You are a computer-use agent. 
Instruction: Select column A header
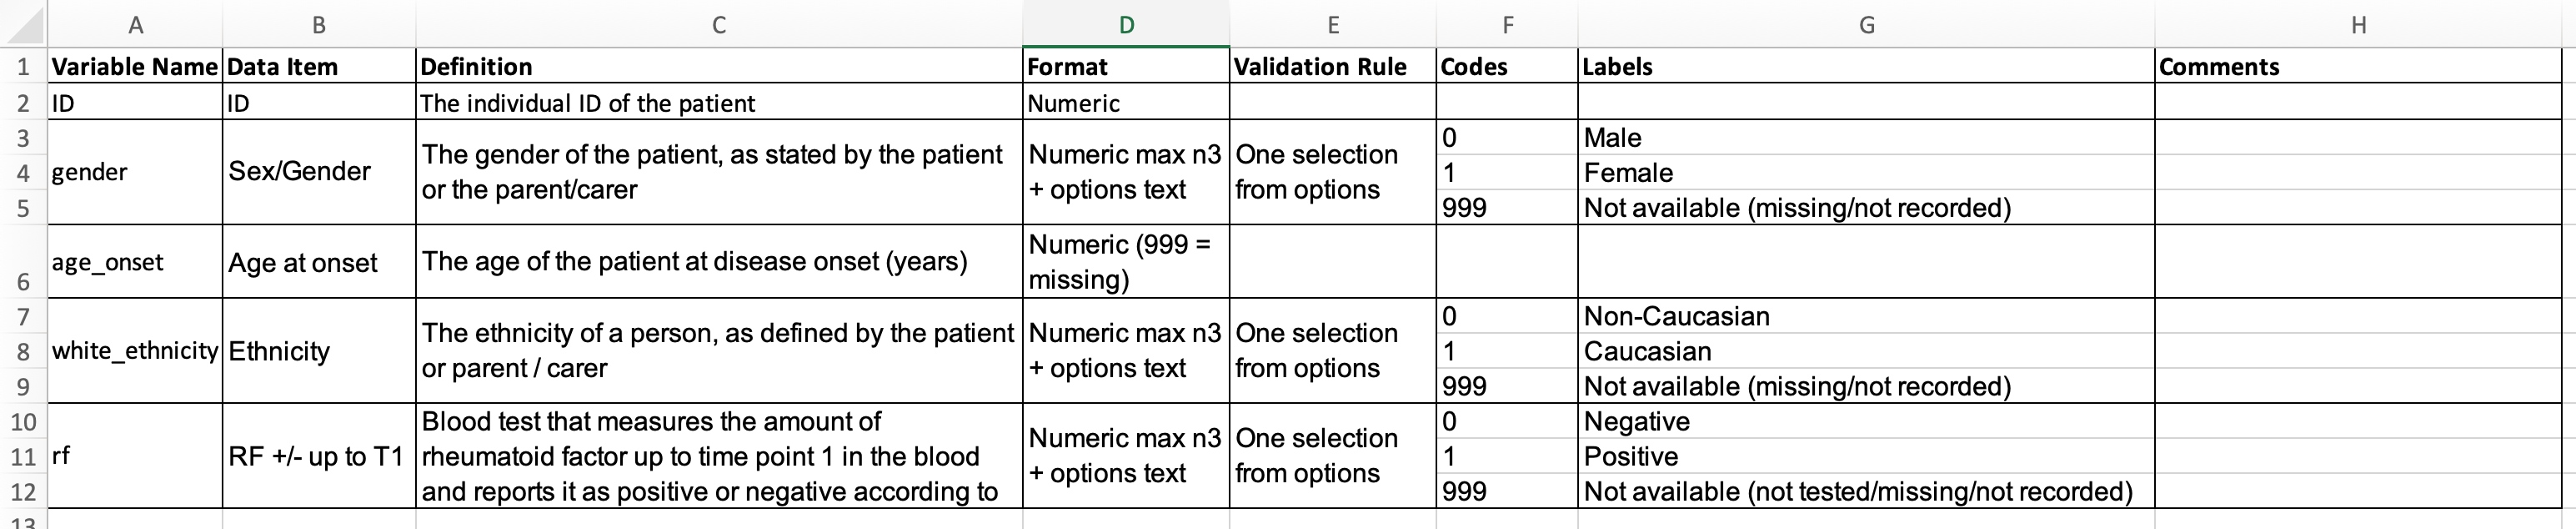coord(135,24)
